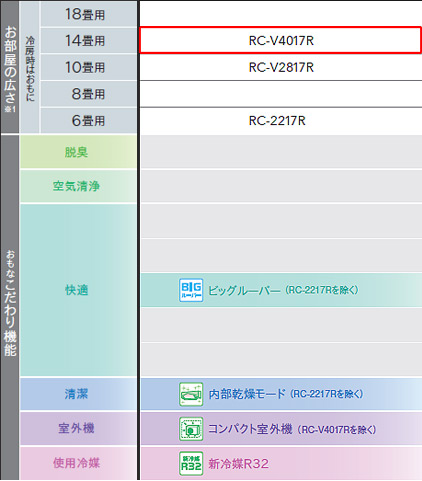Click the コンパクト室外機 feature text
This screenshot has height=481, width=422.
(250, 429)
